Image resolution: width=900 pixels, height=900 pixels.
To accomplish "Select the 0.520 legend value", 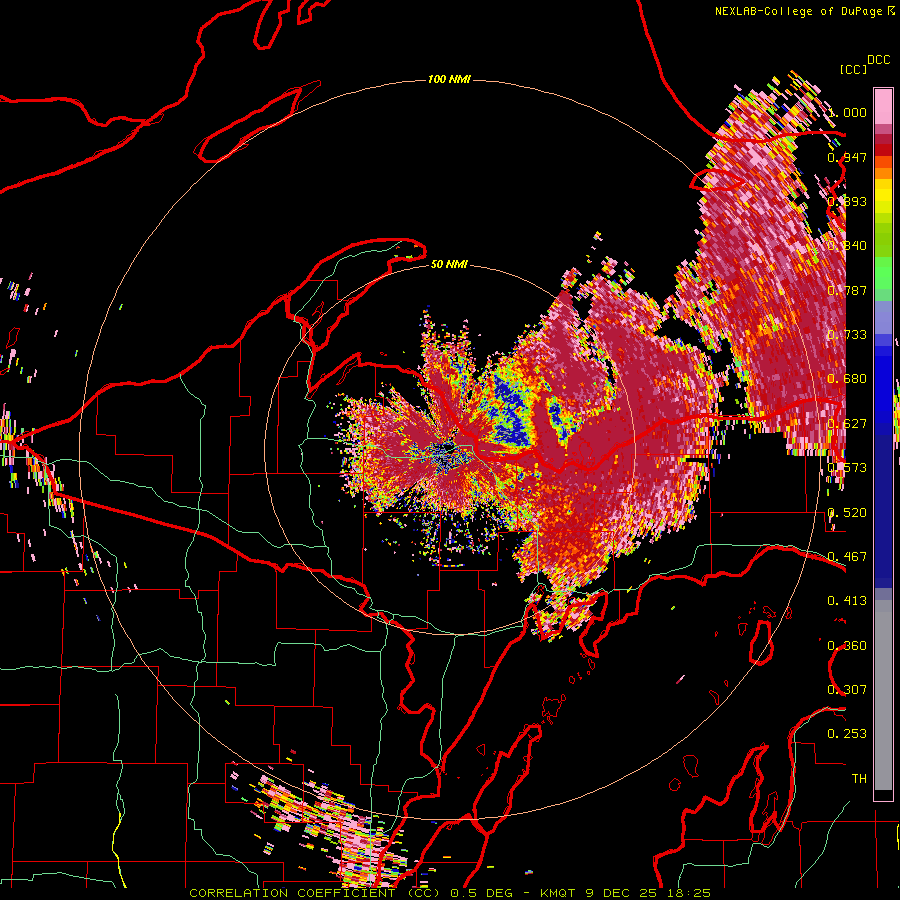I will point(847,513).
